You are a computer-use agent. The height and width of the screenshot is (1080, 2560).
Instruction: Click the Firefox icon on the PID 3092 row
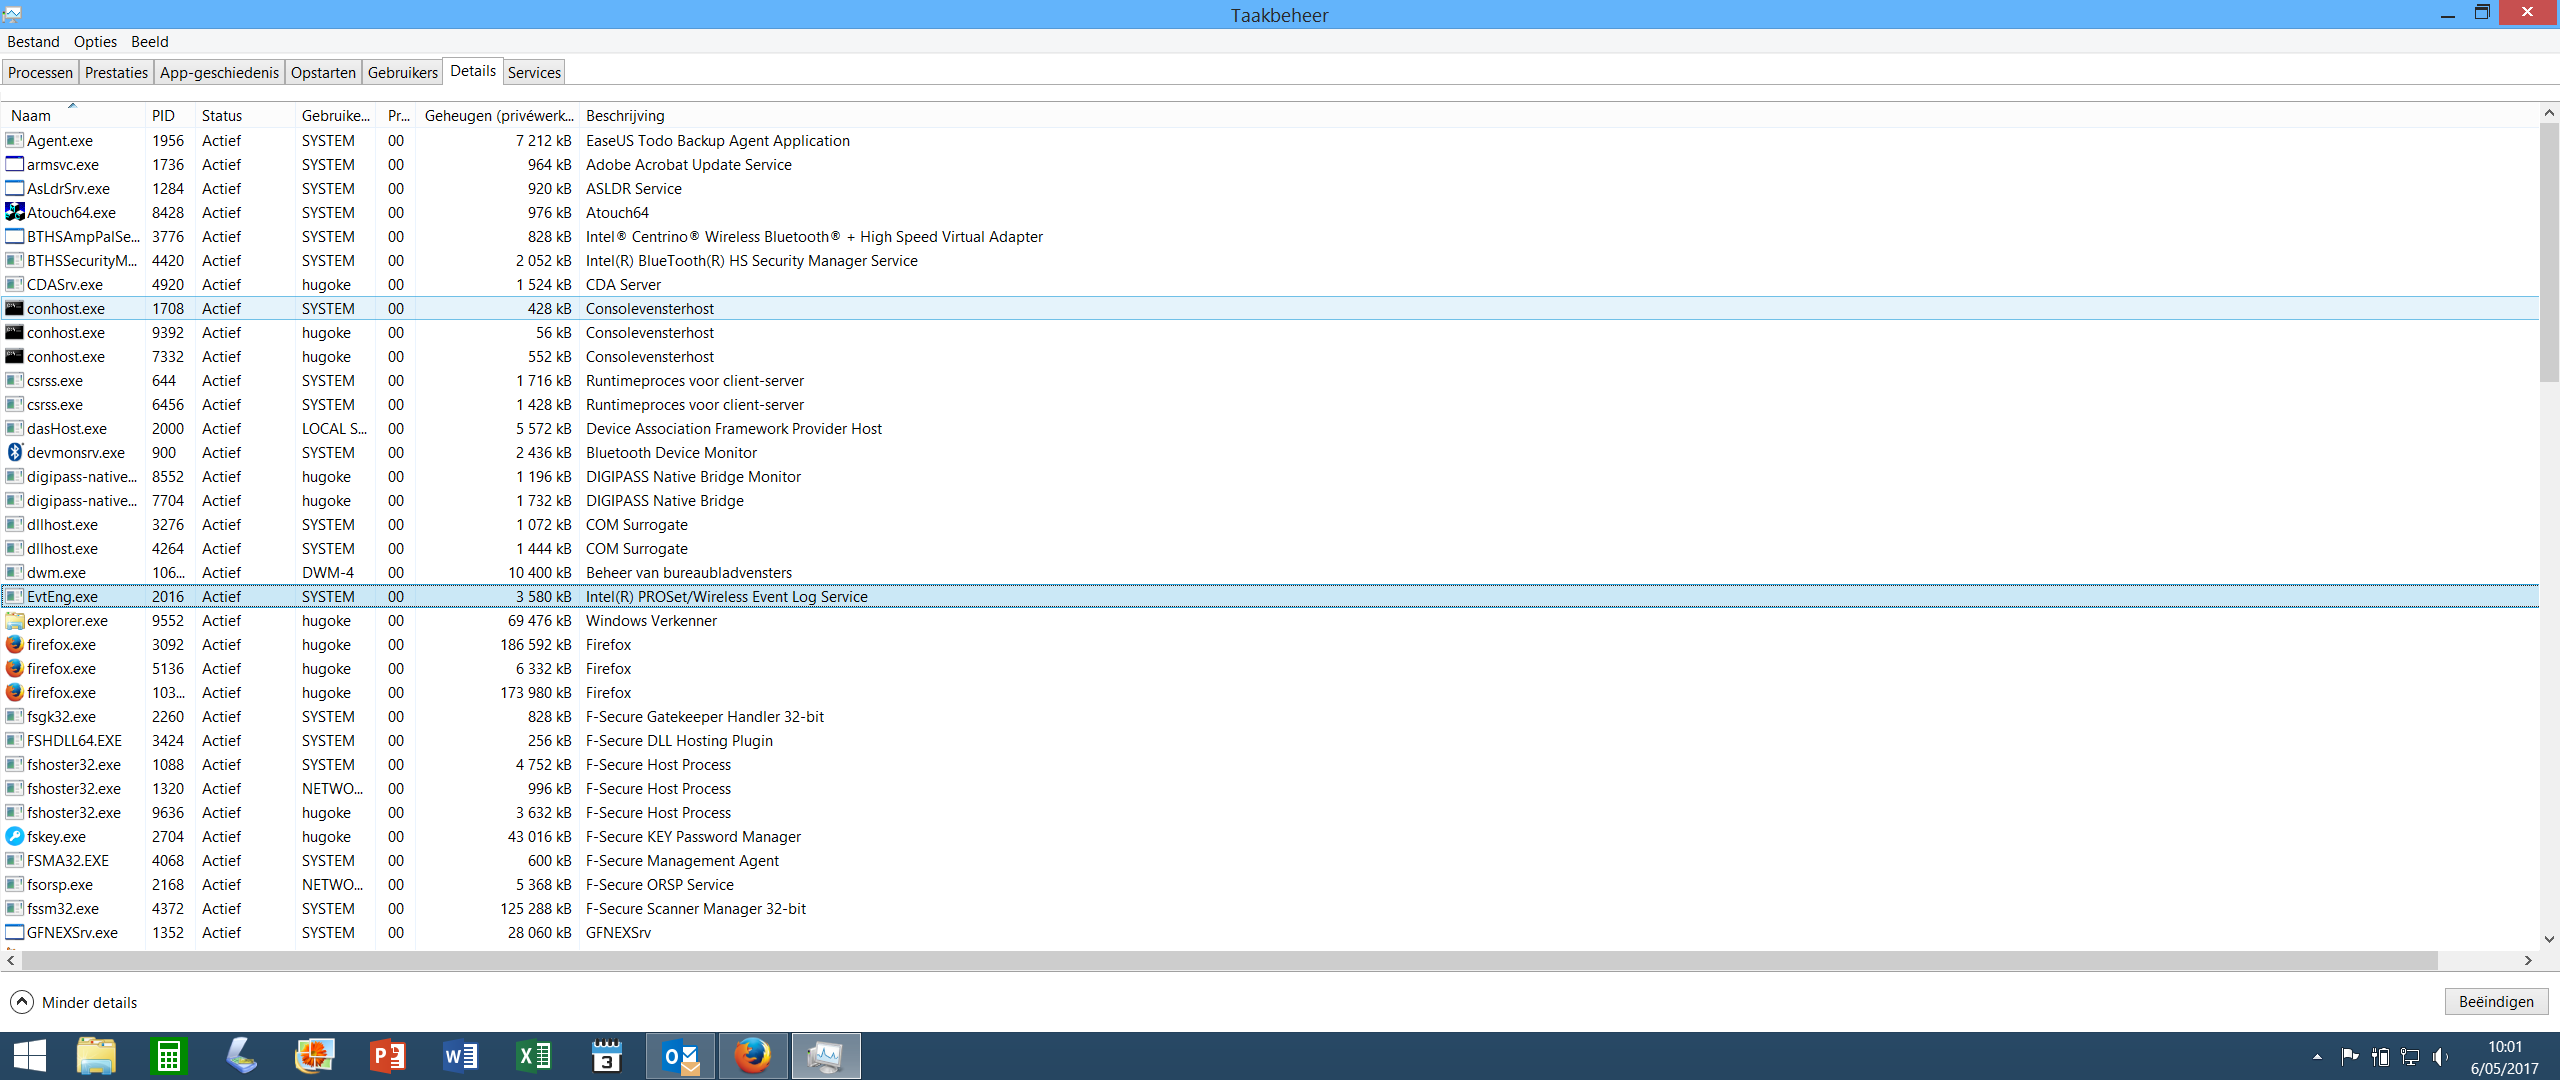[14, 644]
